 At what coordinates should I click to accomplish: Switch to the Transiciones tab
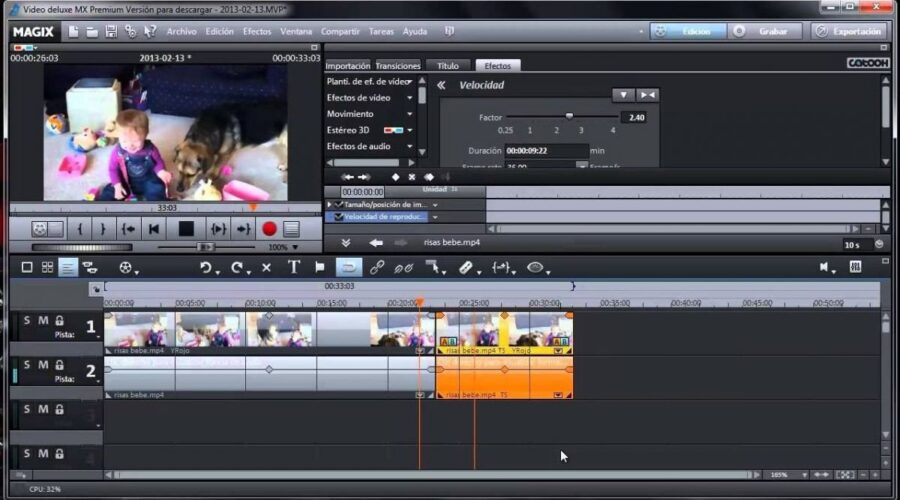[x=398, y=66]
